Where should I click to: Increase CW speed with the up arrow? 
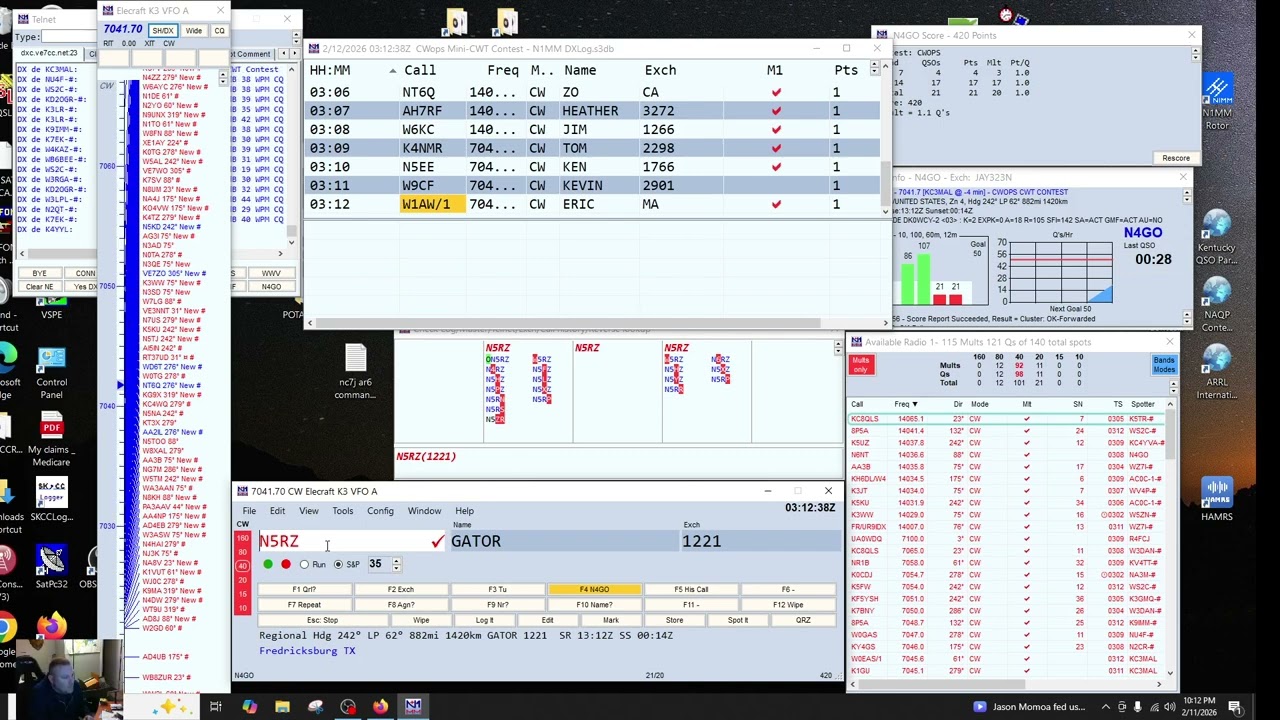[396, 561]
